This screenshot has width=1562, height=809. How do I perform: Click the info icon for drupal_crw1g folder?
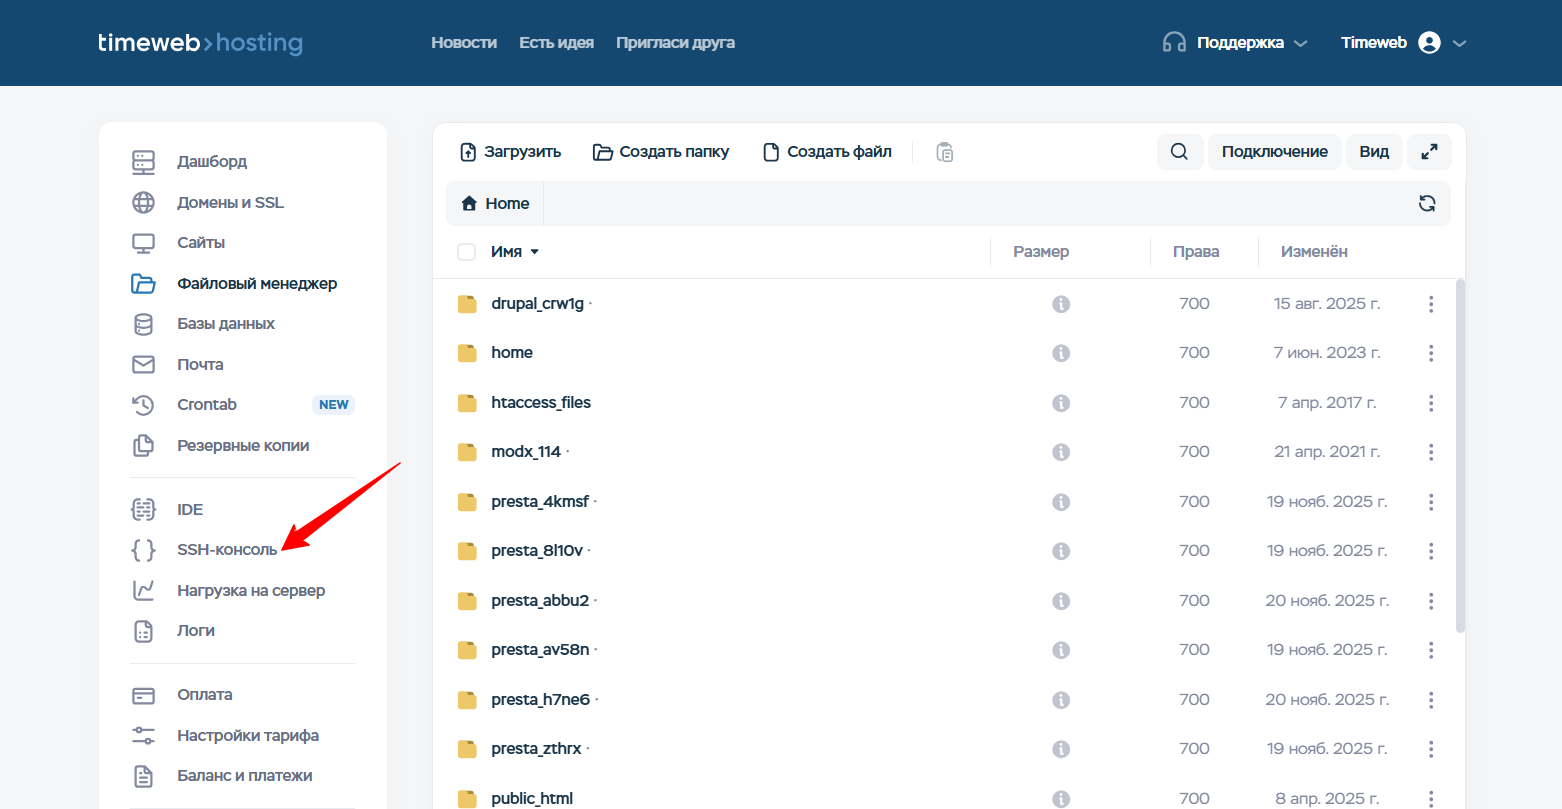(1061, 304)
